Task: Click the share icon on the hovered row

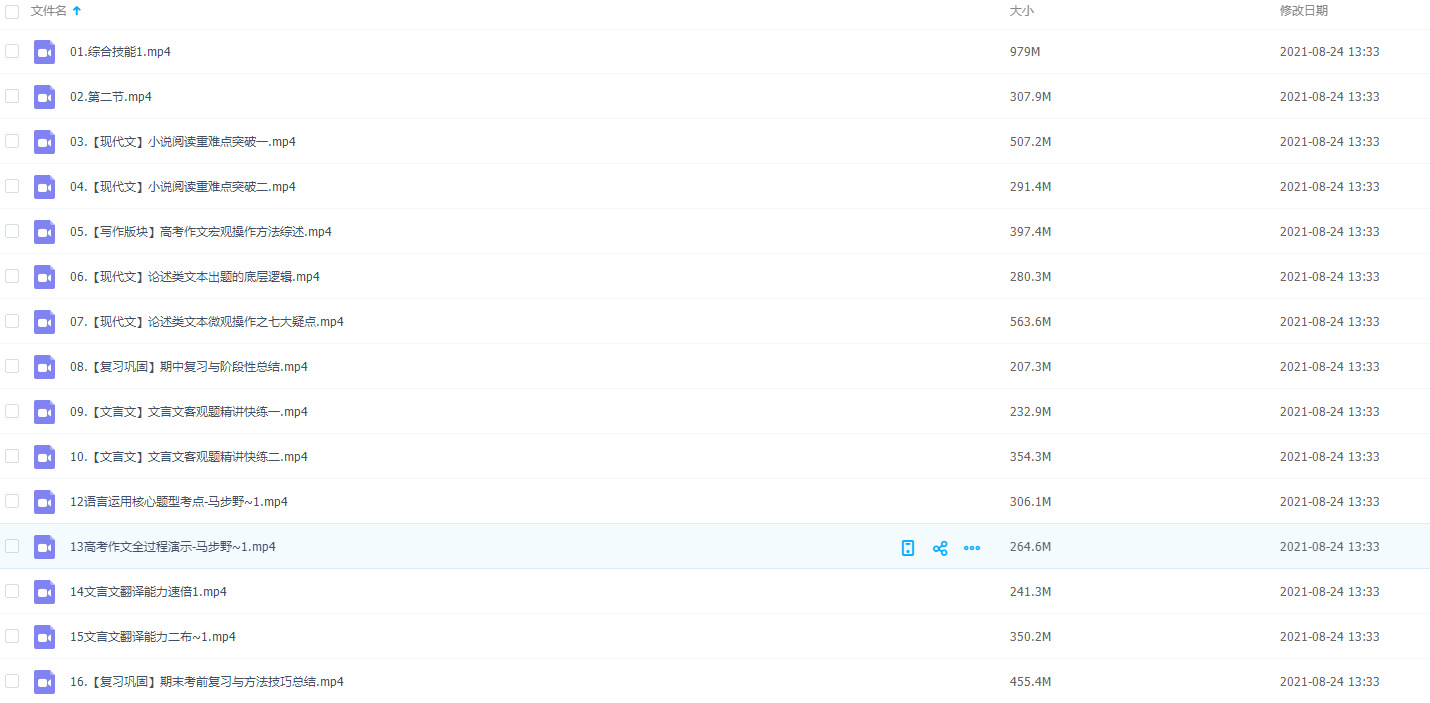Action: (940, 548)
